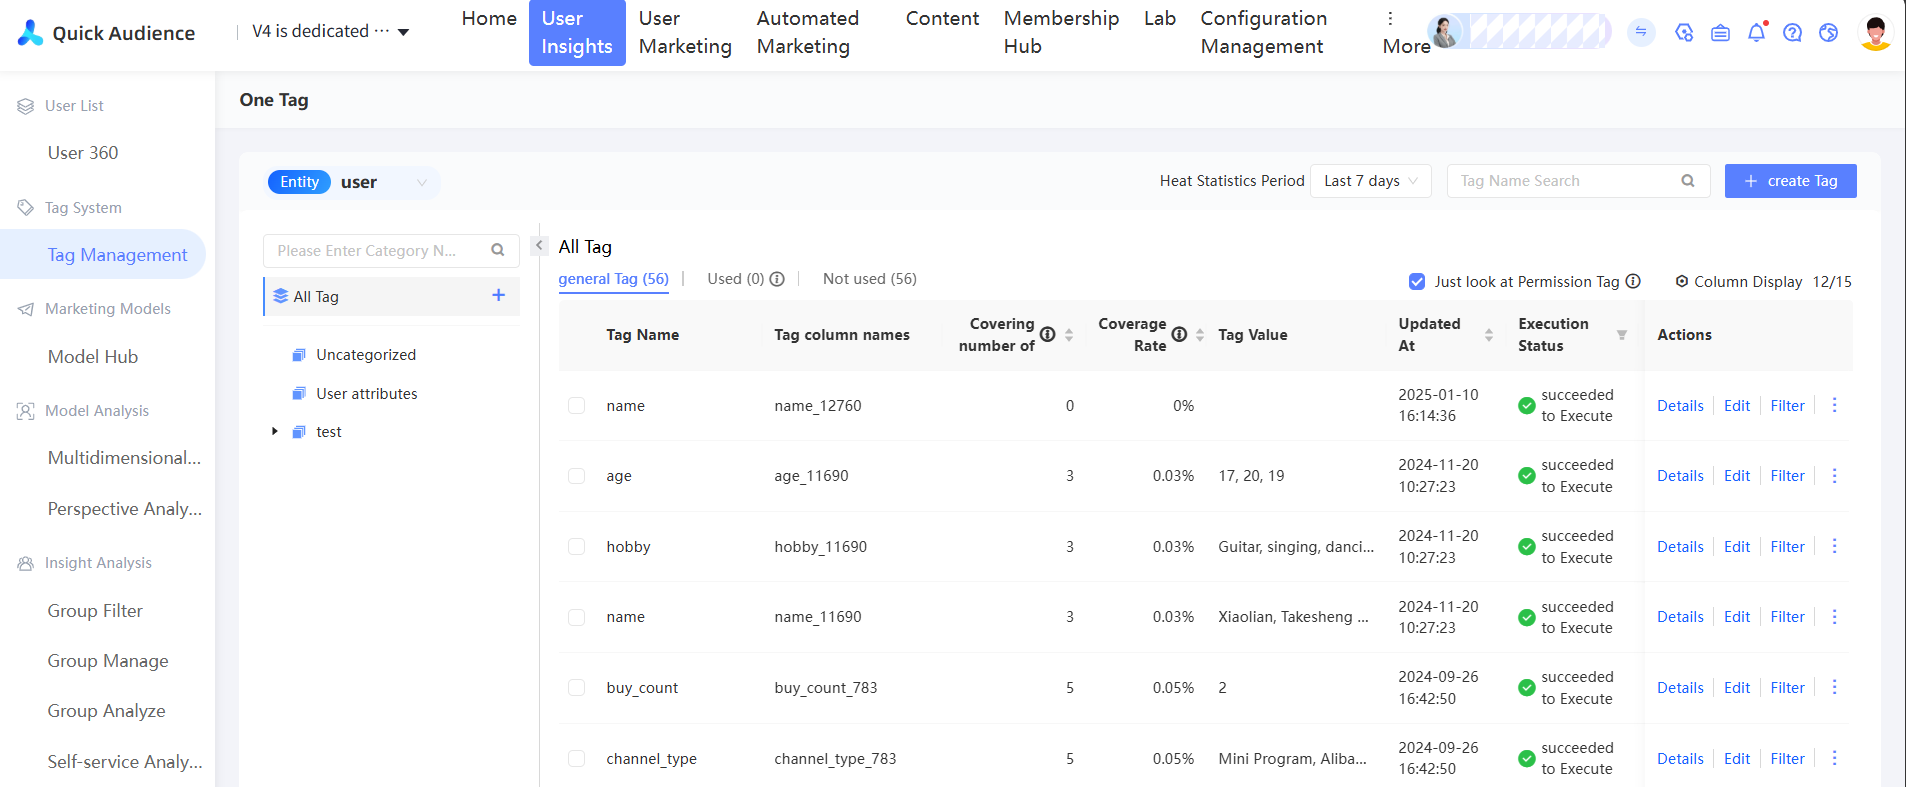Click the info icon next to Coverage Rate
The height and width of the screenshot is (787, 1906).
click(1179, 334)
